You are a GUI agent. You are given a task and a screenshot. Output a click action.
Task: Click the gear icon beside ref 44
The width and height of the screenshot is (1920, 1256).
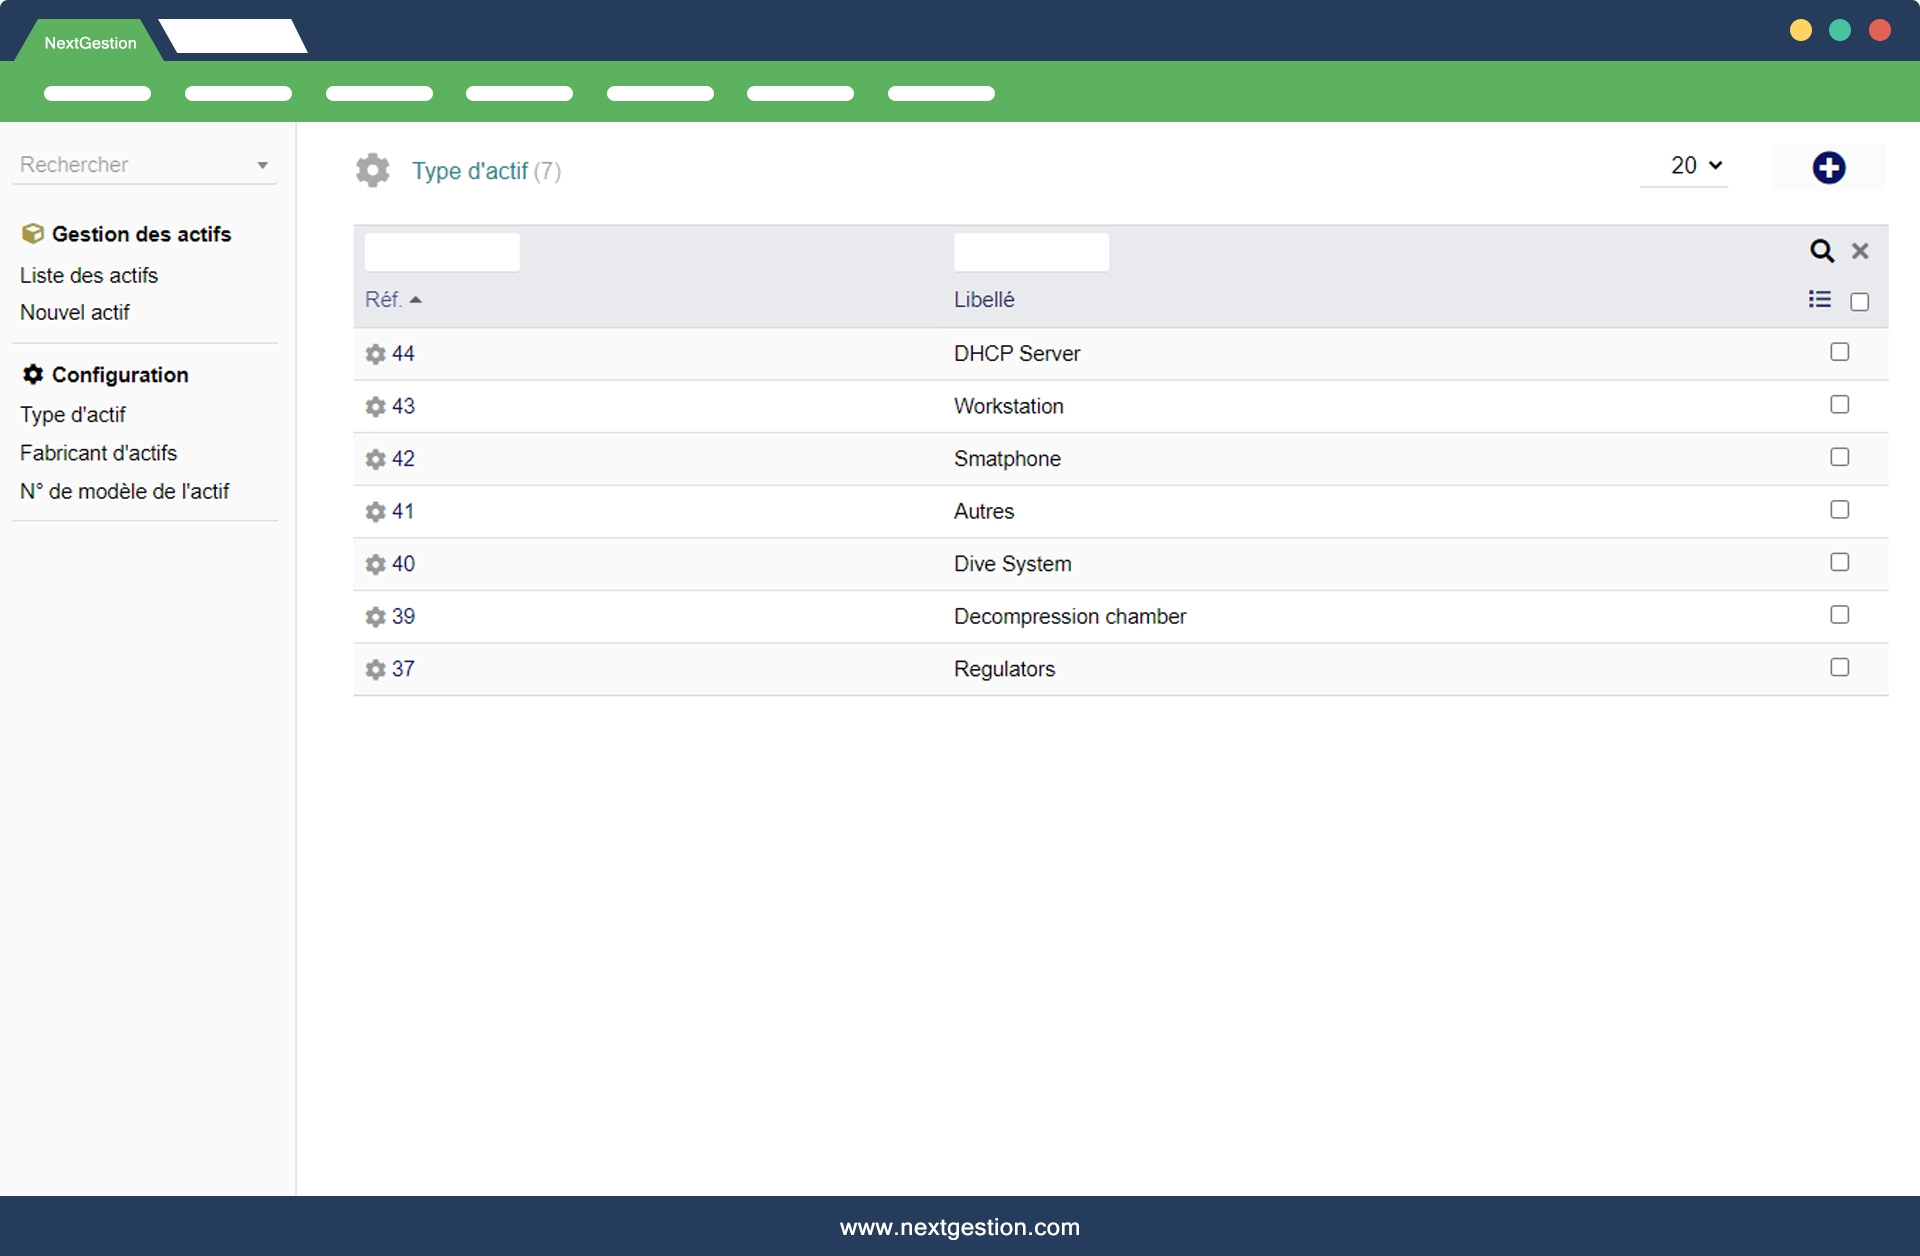coord(376,354)
